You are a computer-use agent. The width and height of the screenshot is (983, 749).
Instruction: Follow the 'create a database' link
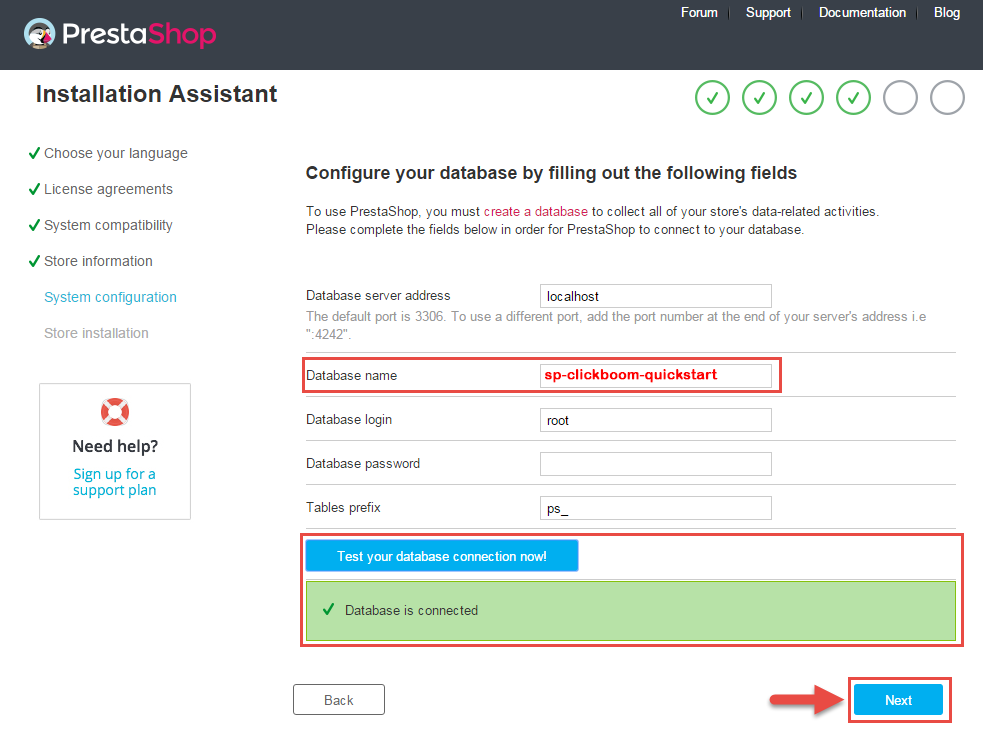pos(535,211)
